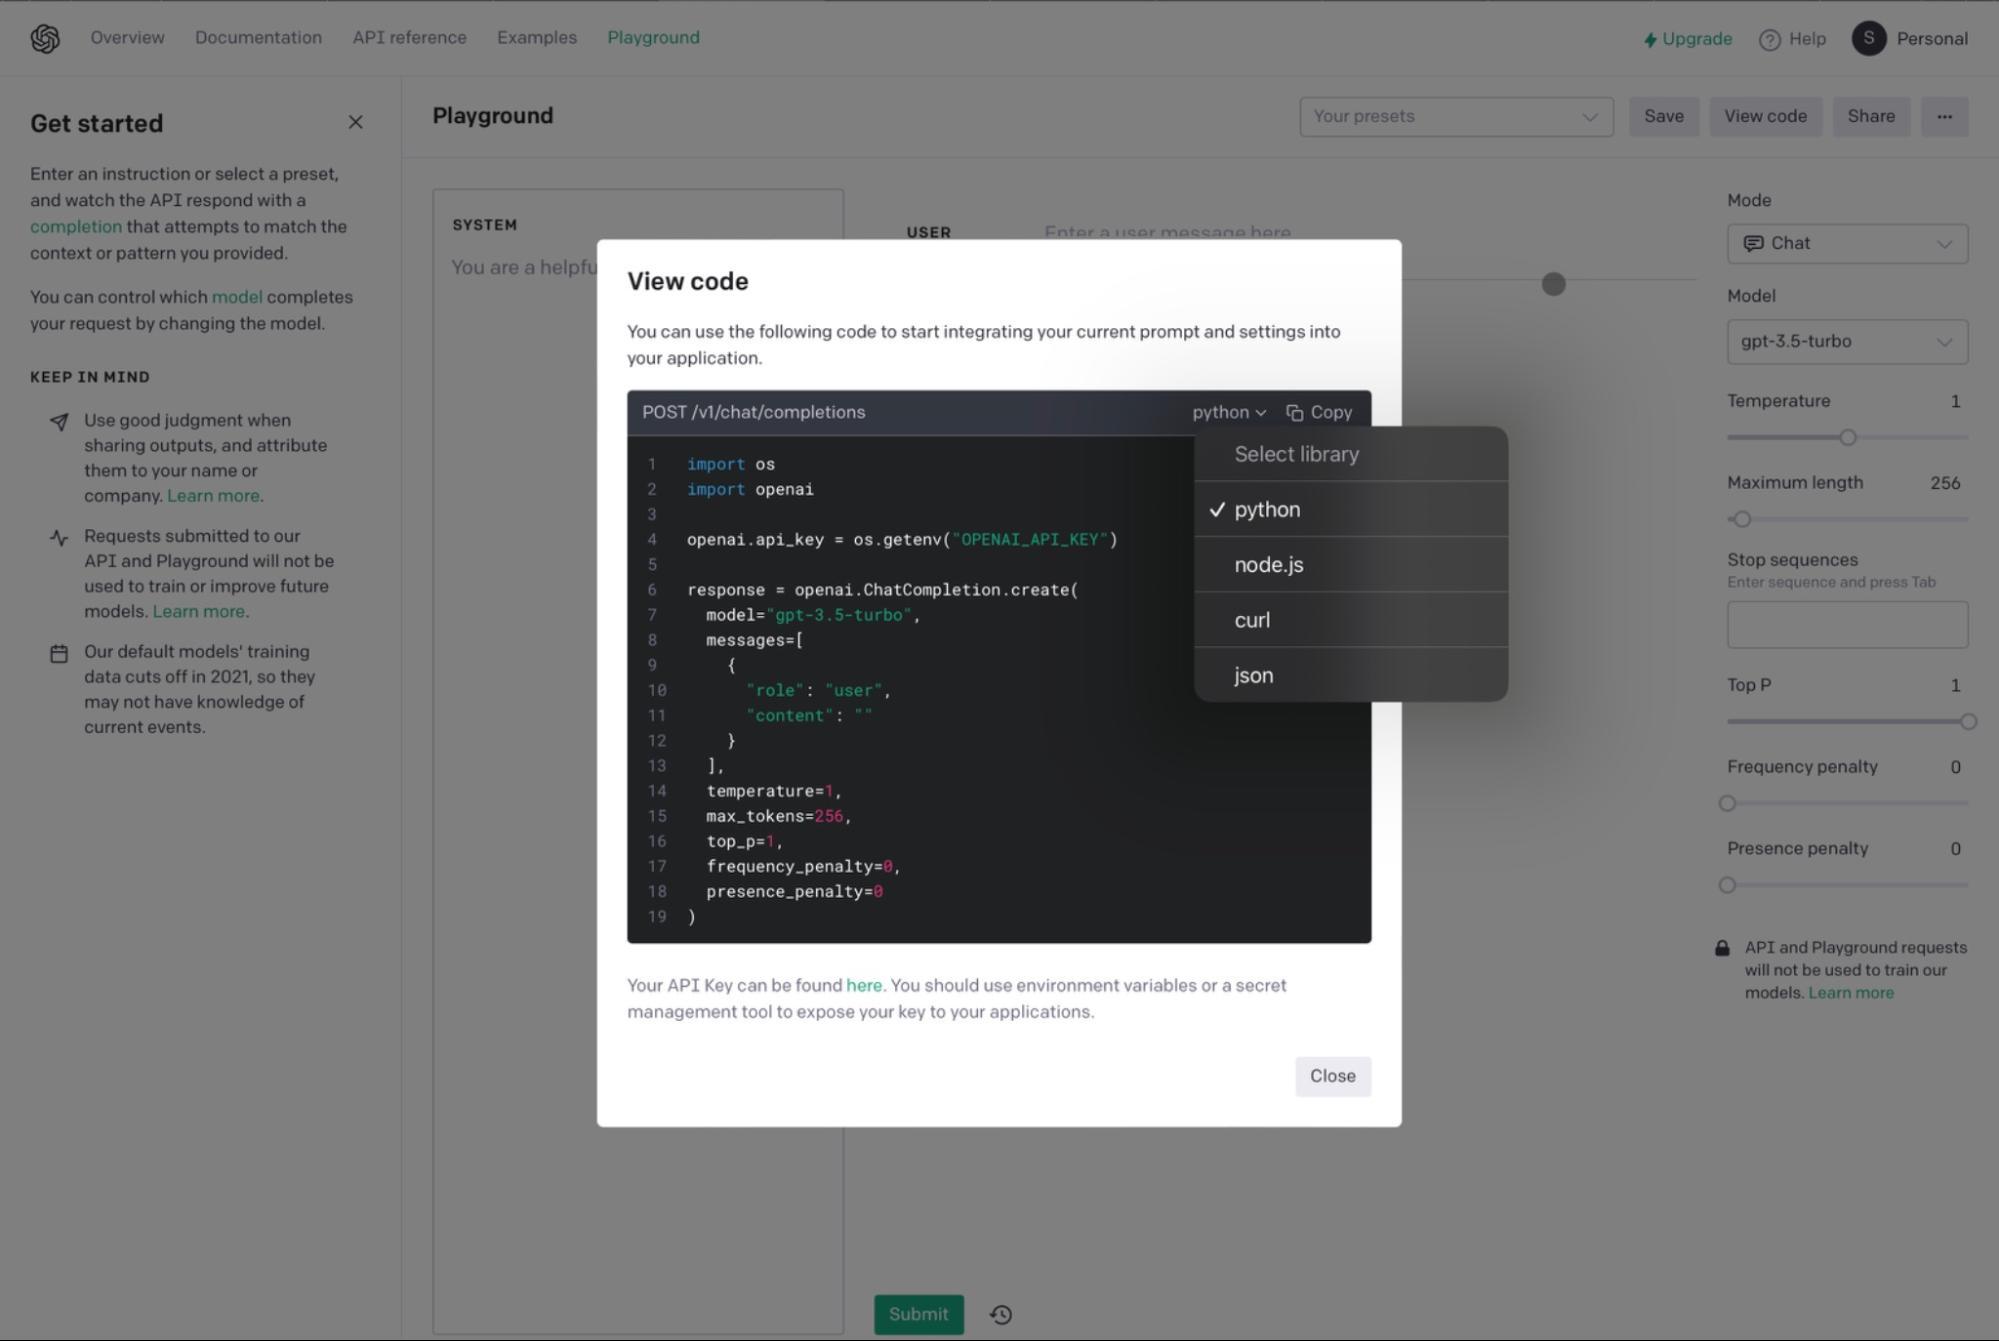
Task: Select curl from library list
Action: (x=1350, y=619)
